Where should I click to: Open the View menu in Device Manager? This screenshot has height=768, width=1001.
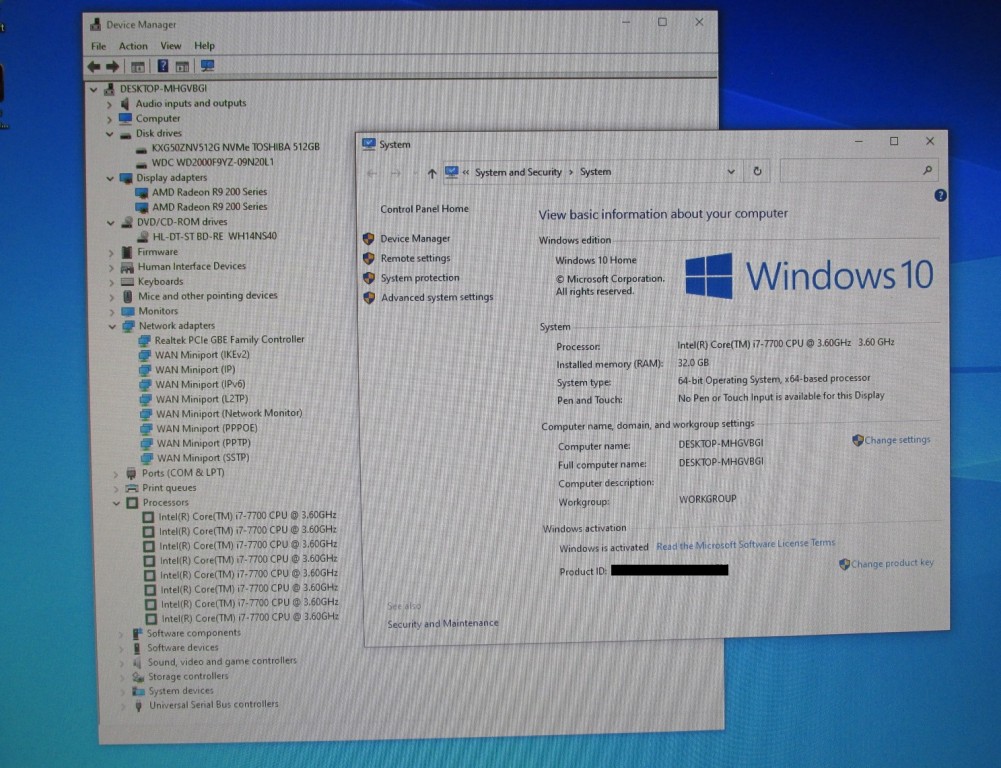coord(170,46)
